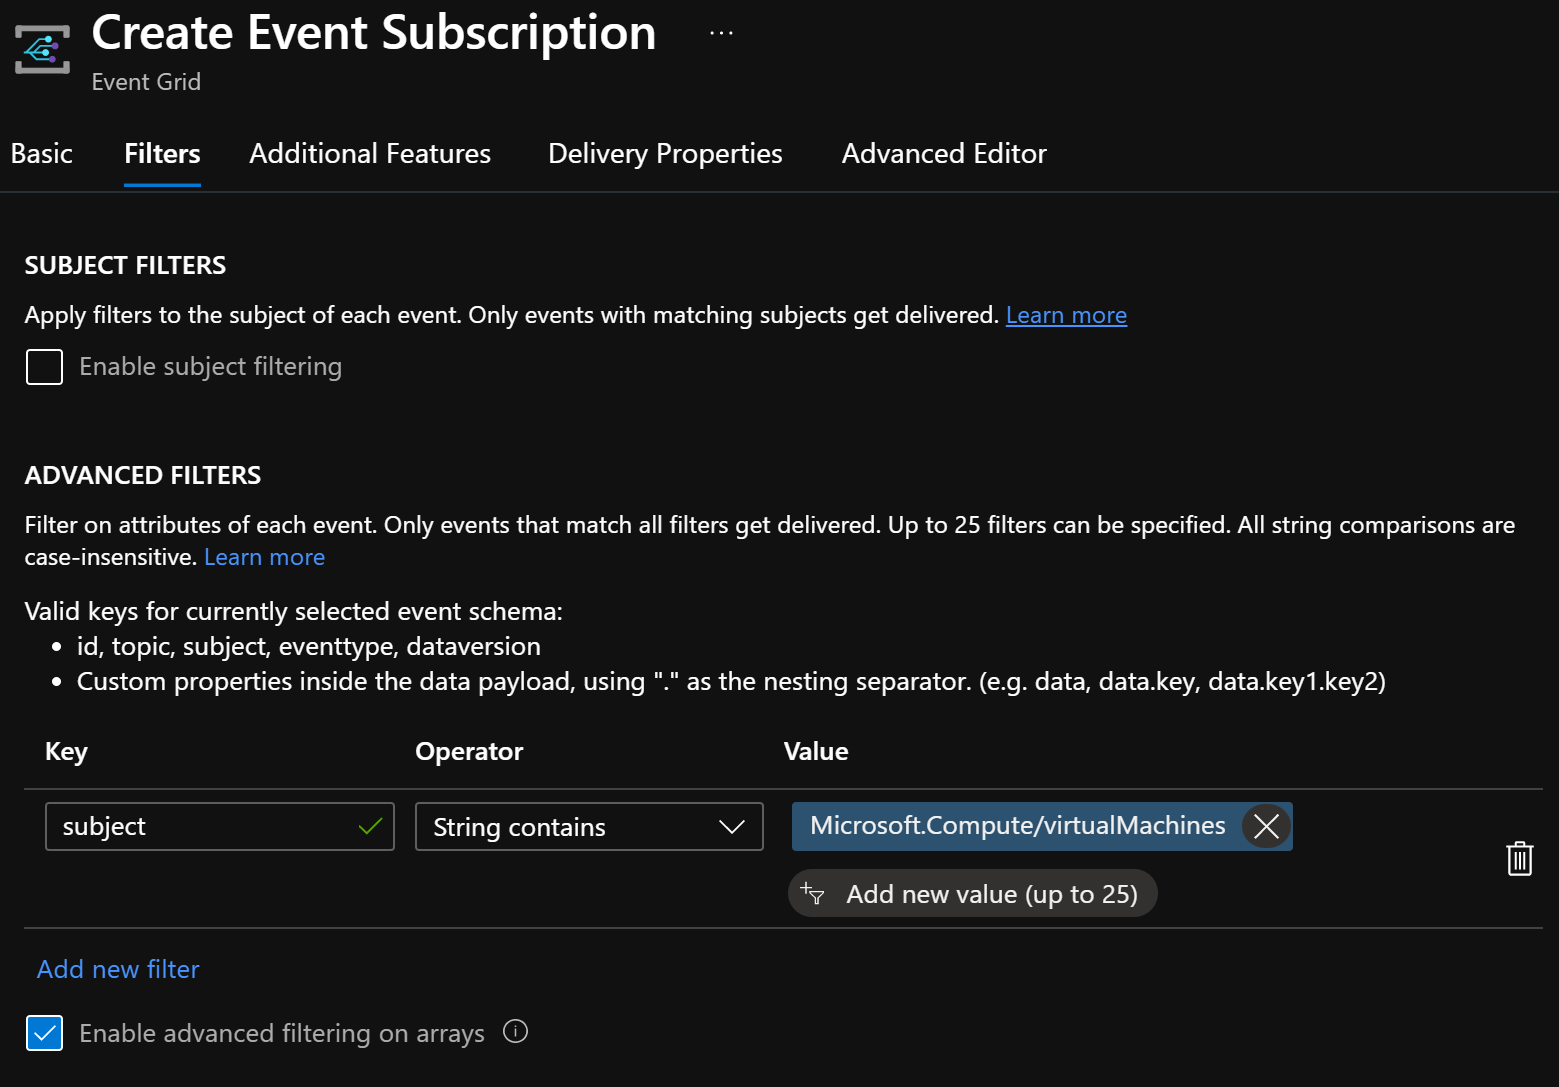Open the Learn more link under Advanced Filters
1559x1087 pixels.
coord(263,556)
